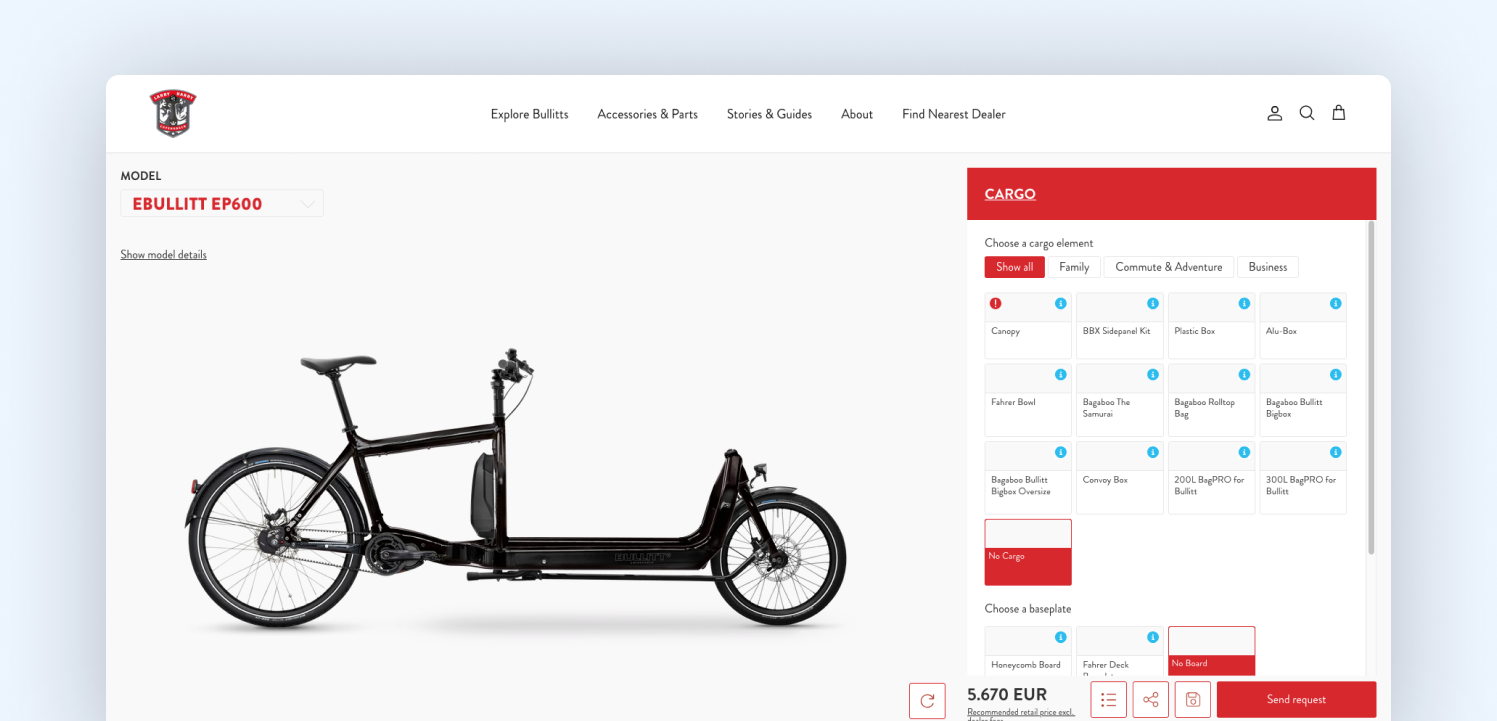Choose the Convoy Box cargo tile
The width and height of the screenshot is (1497, 721).
pos(1119,478)
